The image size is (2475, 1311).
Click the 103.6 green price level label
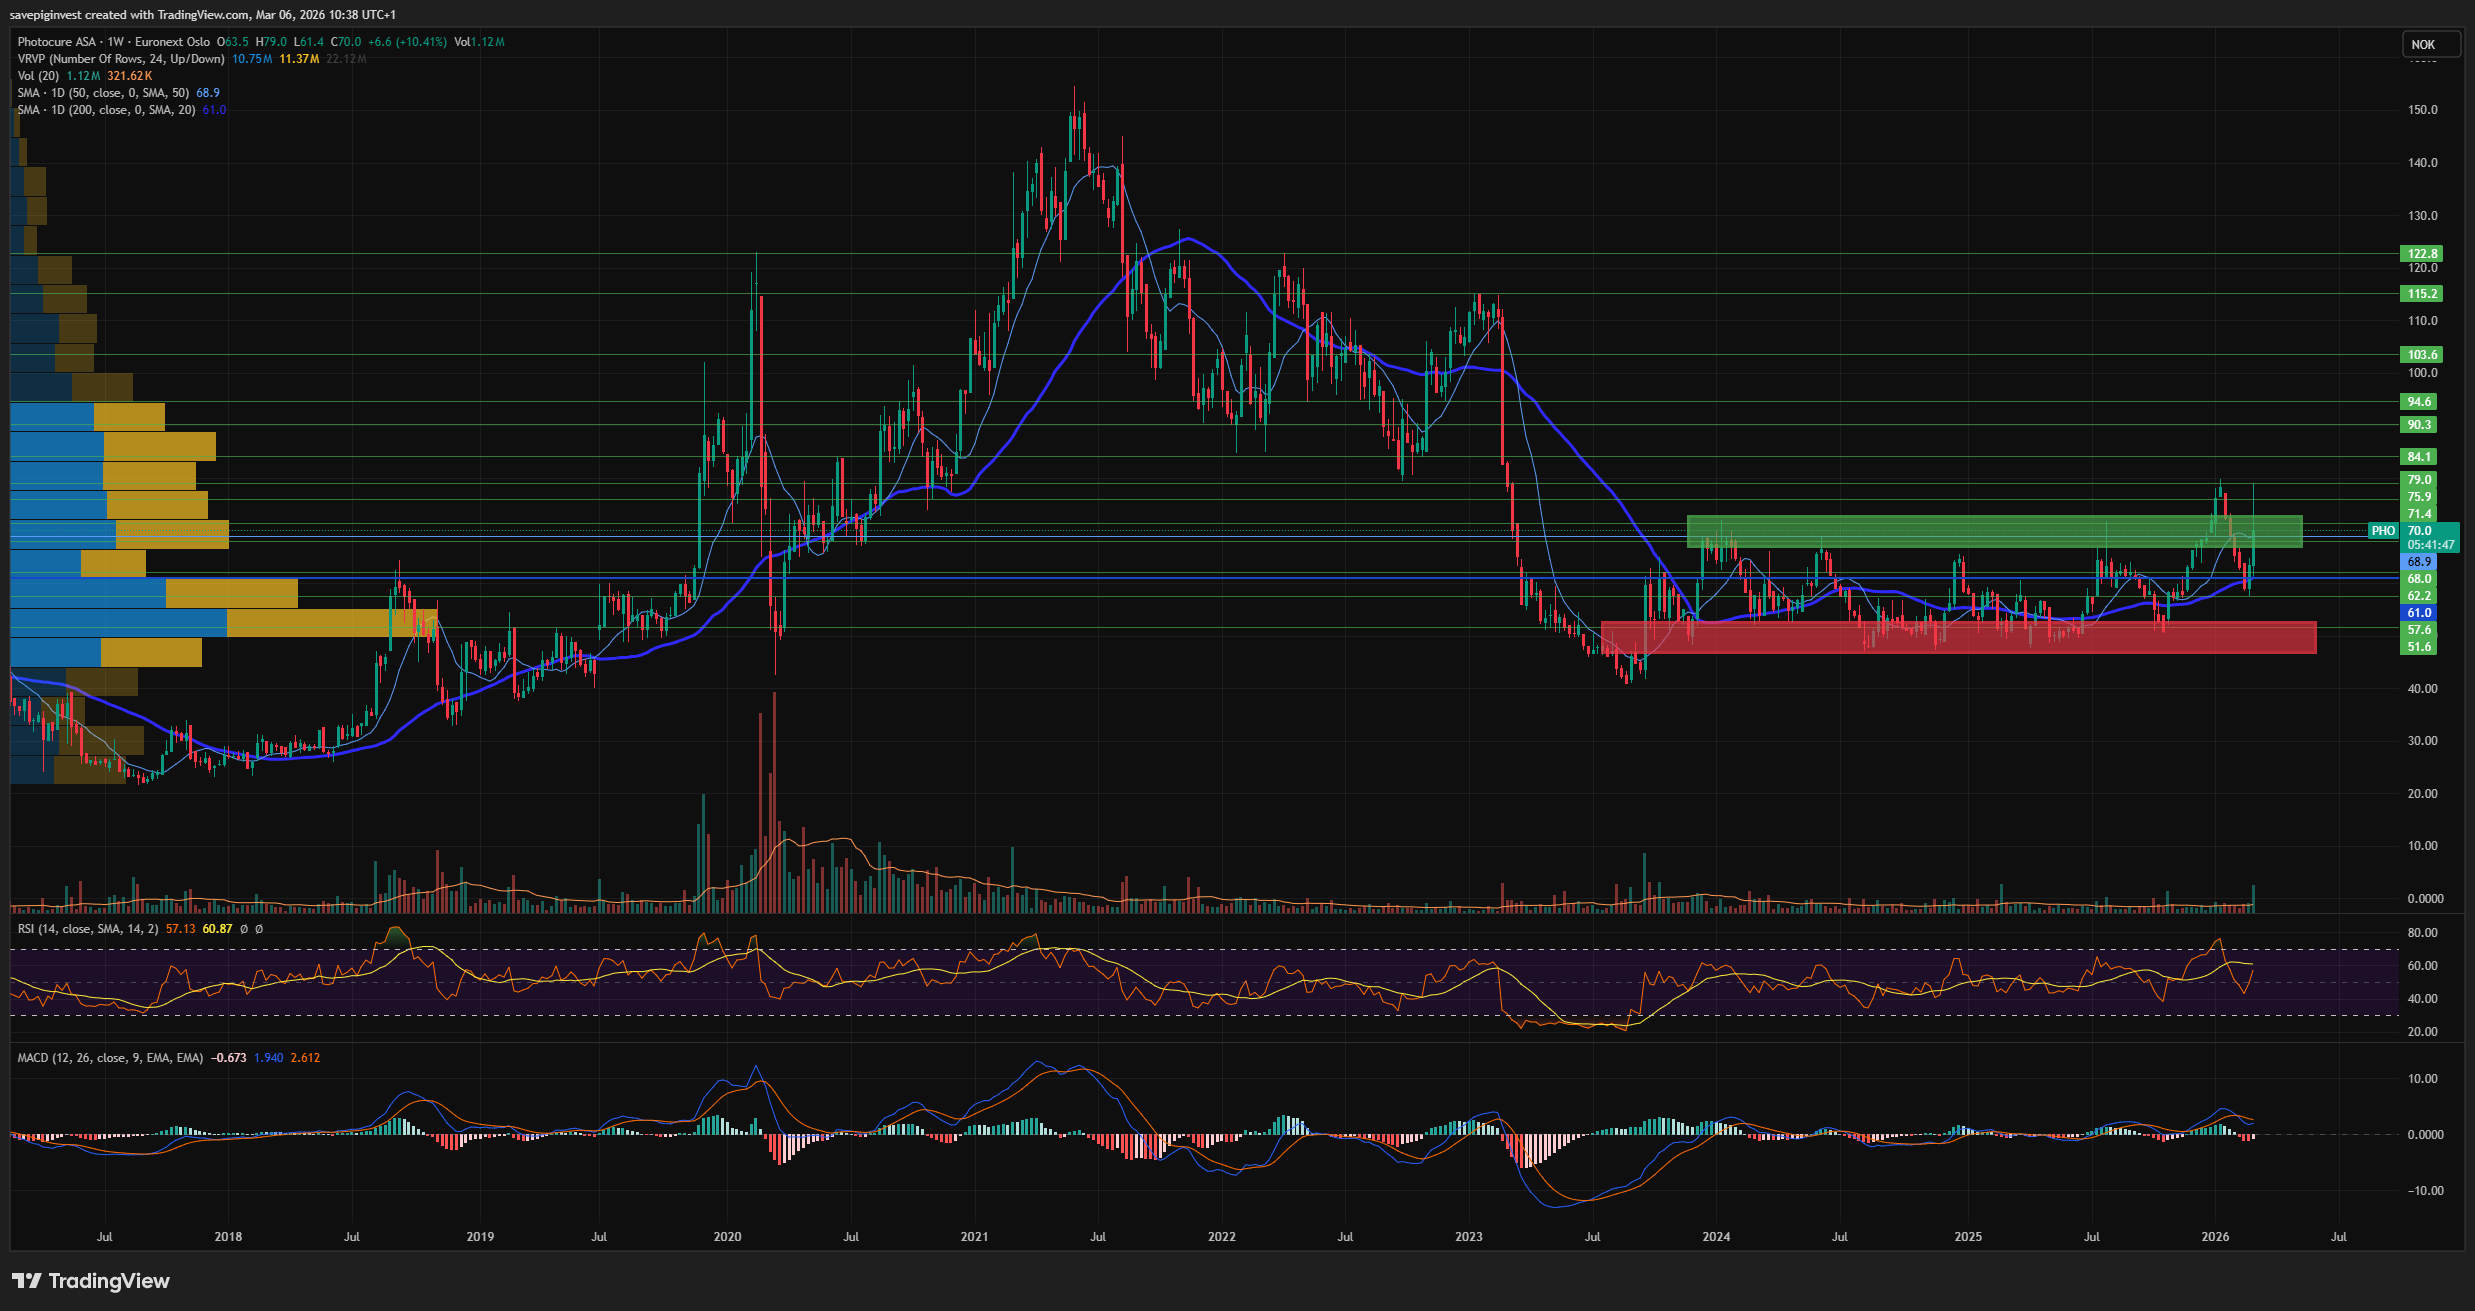coord(2420,355)
